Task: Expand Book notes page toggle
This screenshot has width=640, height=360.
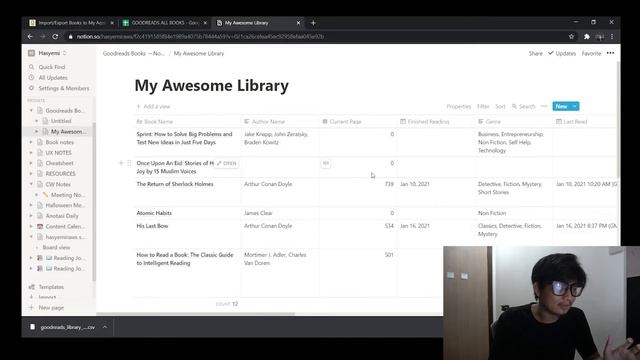Action: click(x=31, y=142)
